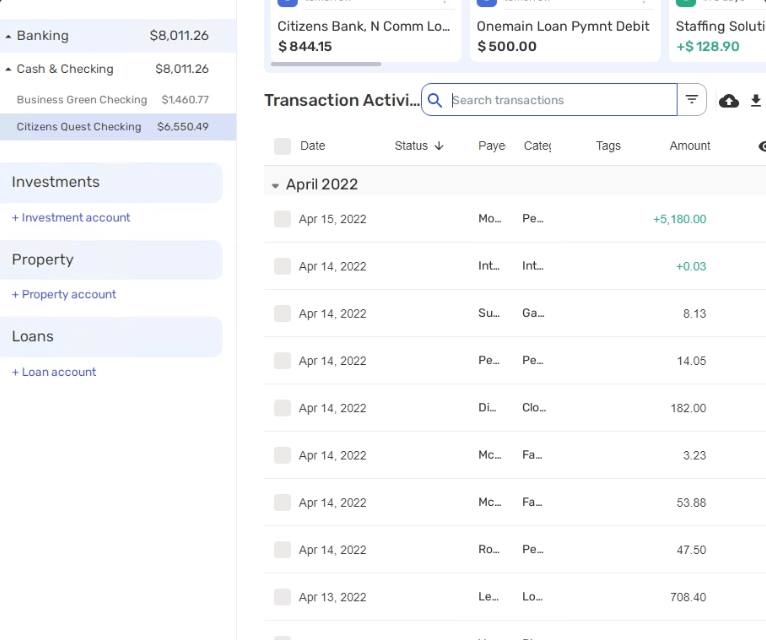The height and width of the screenshot is (640, 766).
Task: Open the Onemain Loan Pymnt Debit card
Action: (564, 32)
